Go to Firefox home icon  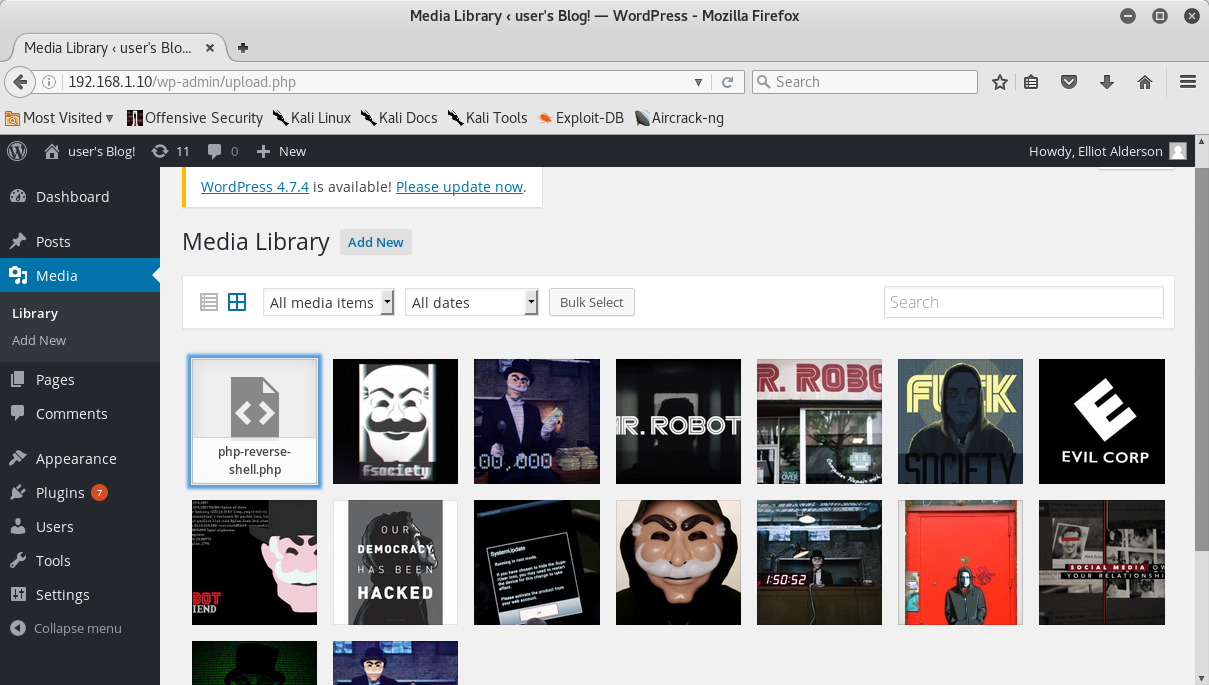tap(1145, 82)
